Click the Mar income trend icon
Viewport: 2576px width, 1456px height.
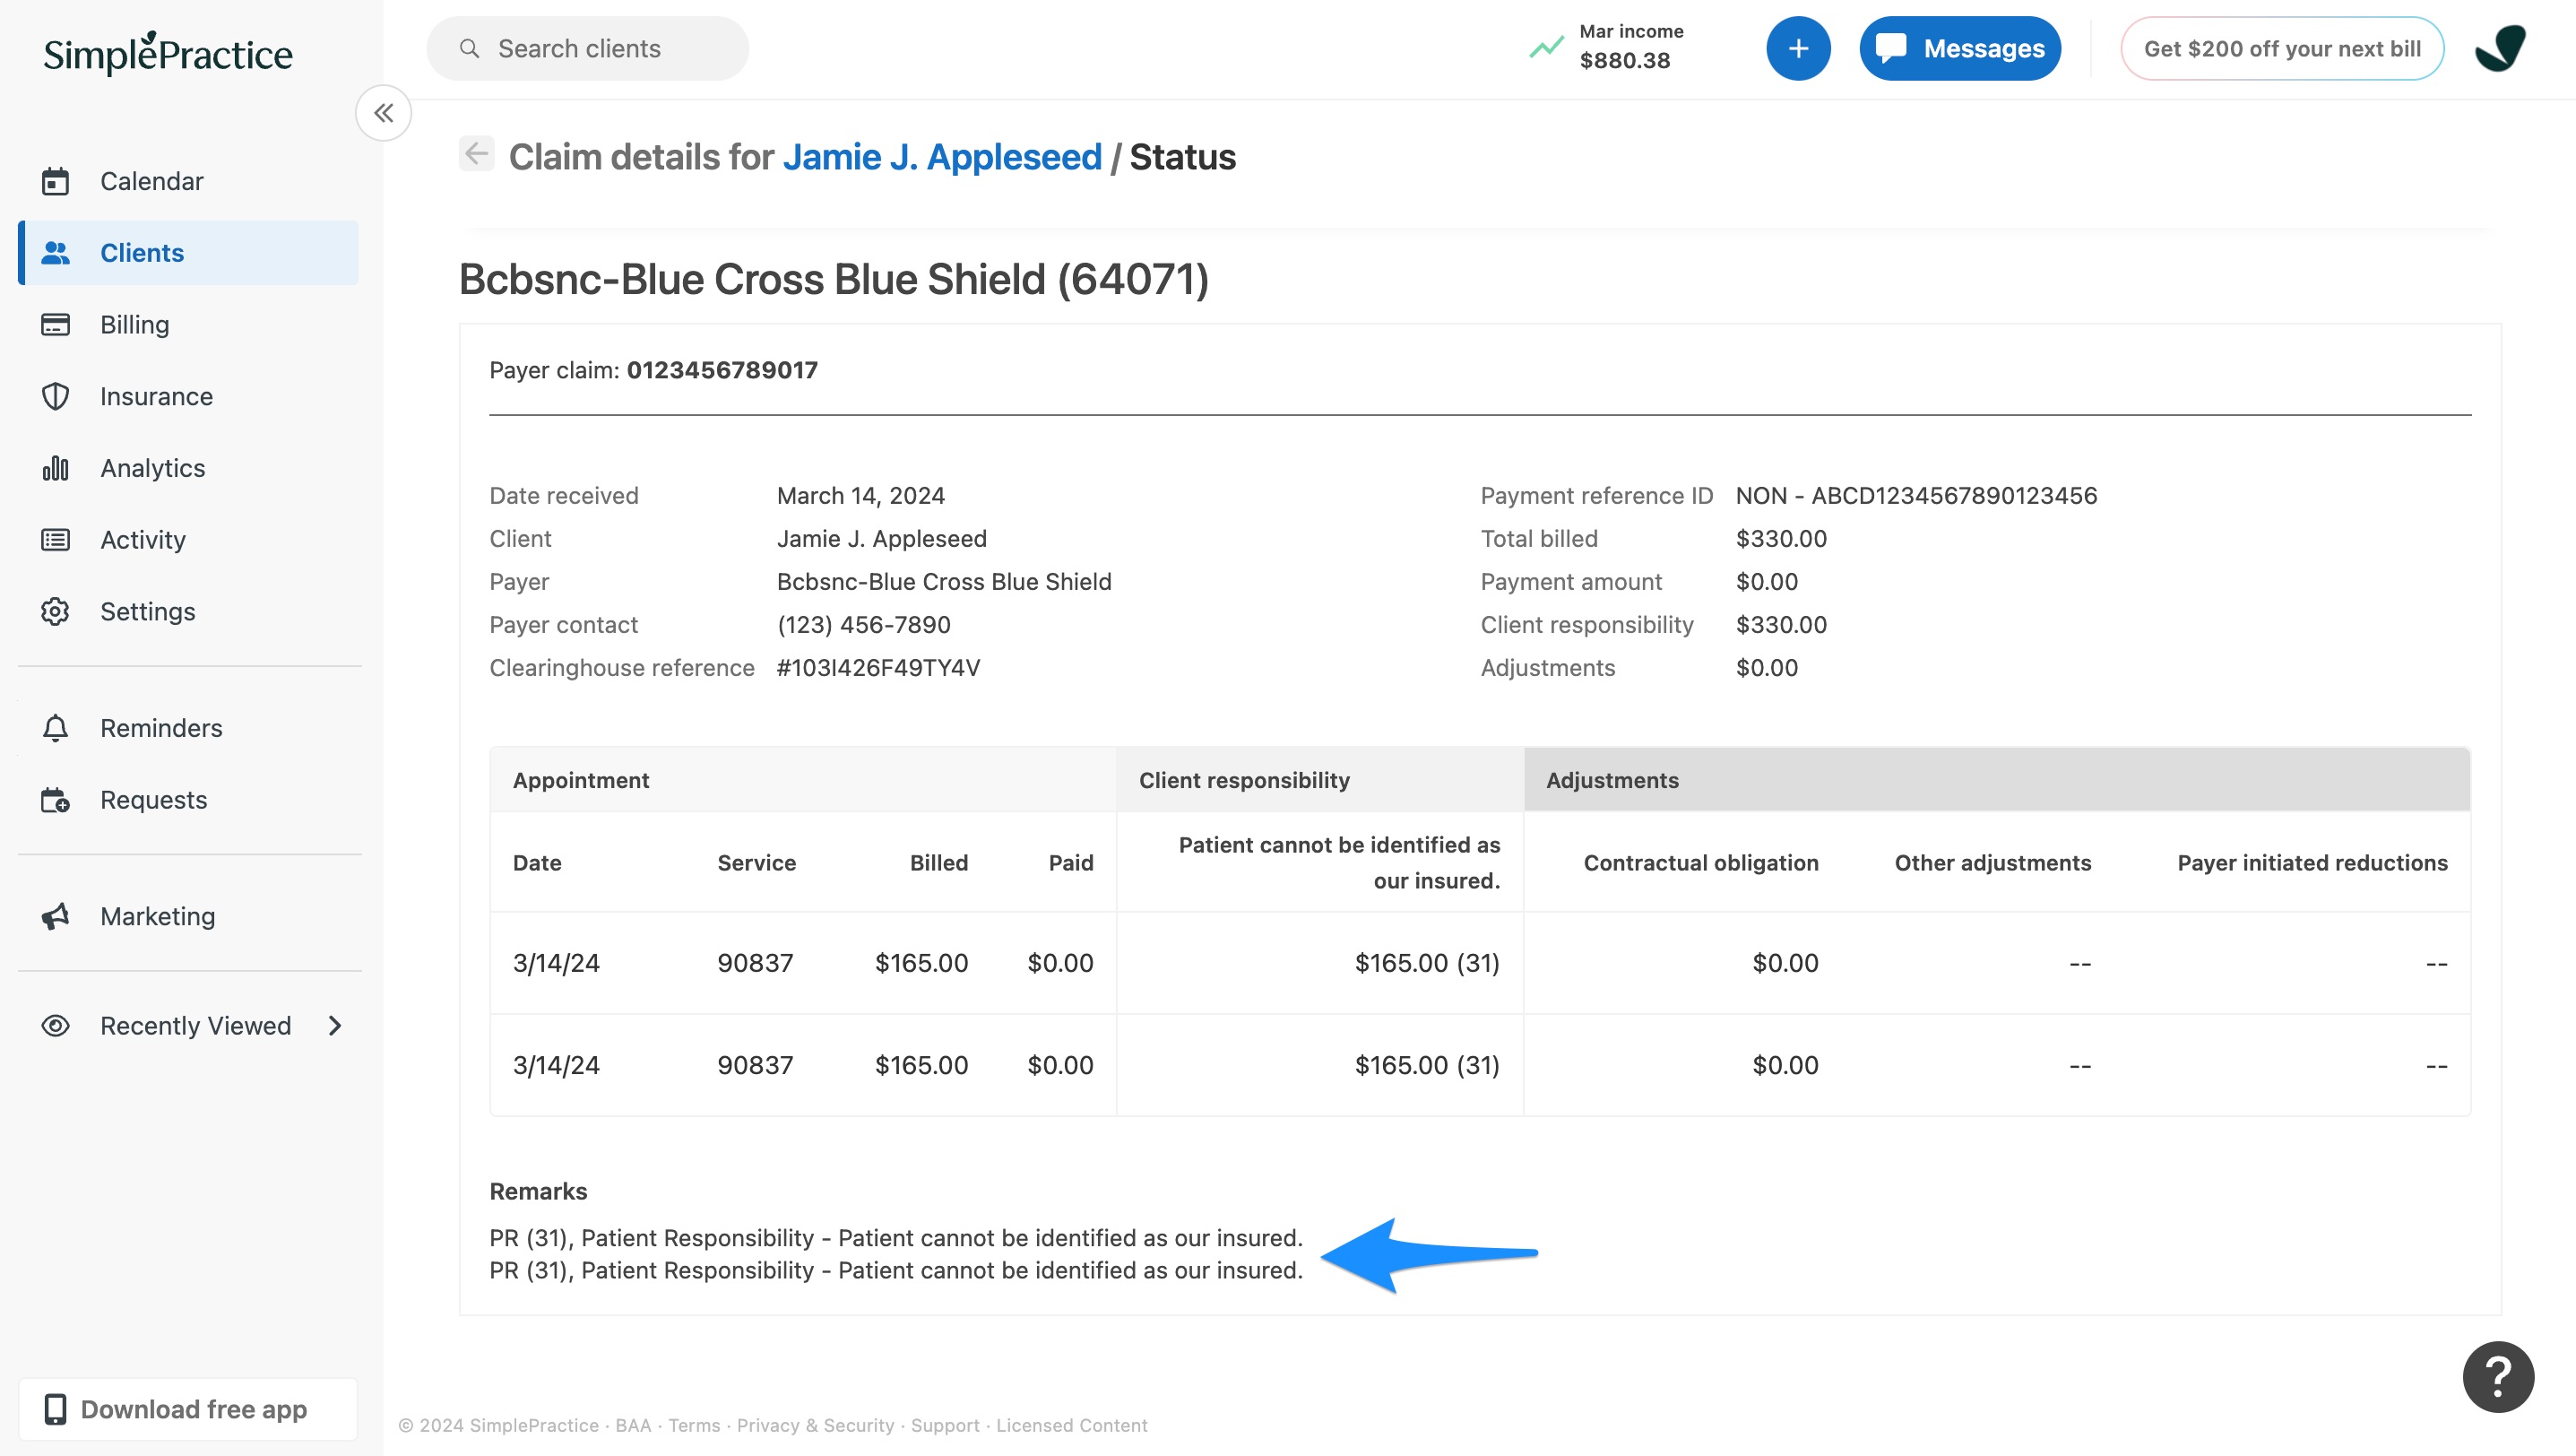coord(1546,47)
